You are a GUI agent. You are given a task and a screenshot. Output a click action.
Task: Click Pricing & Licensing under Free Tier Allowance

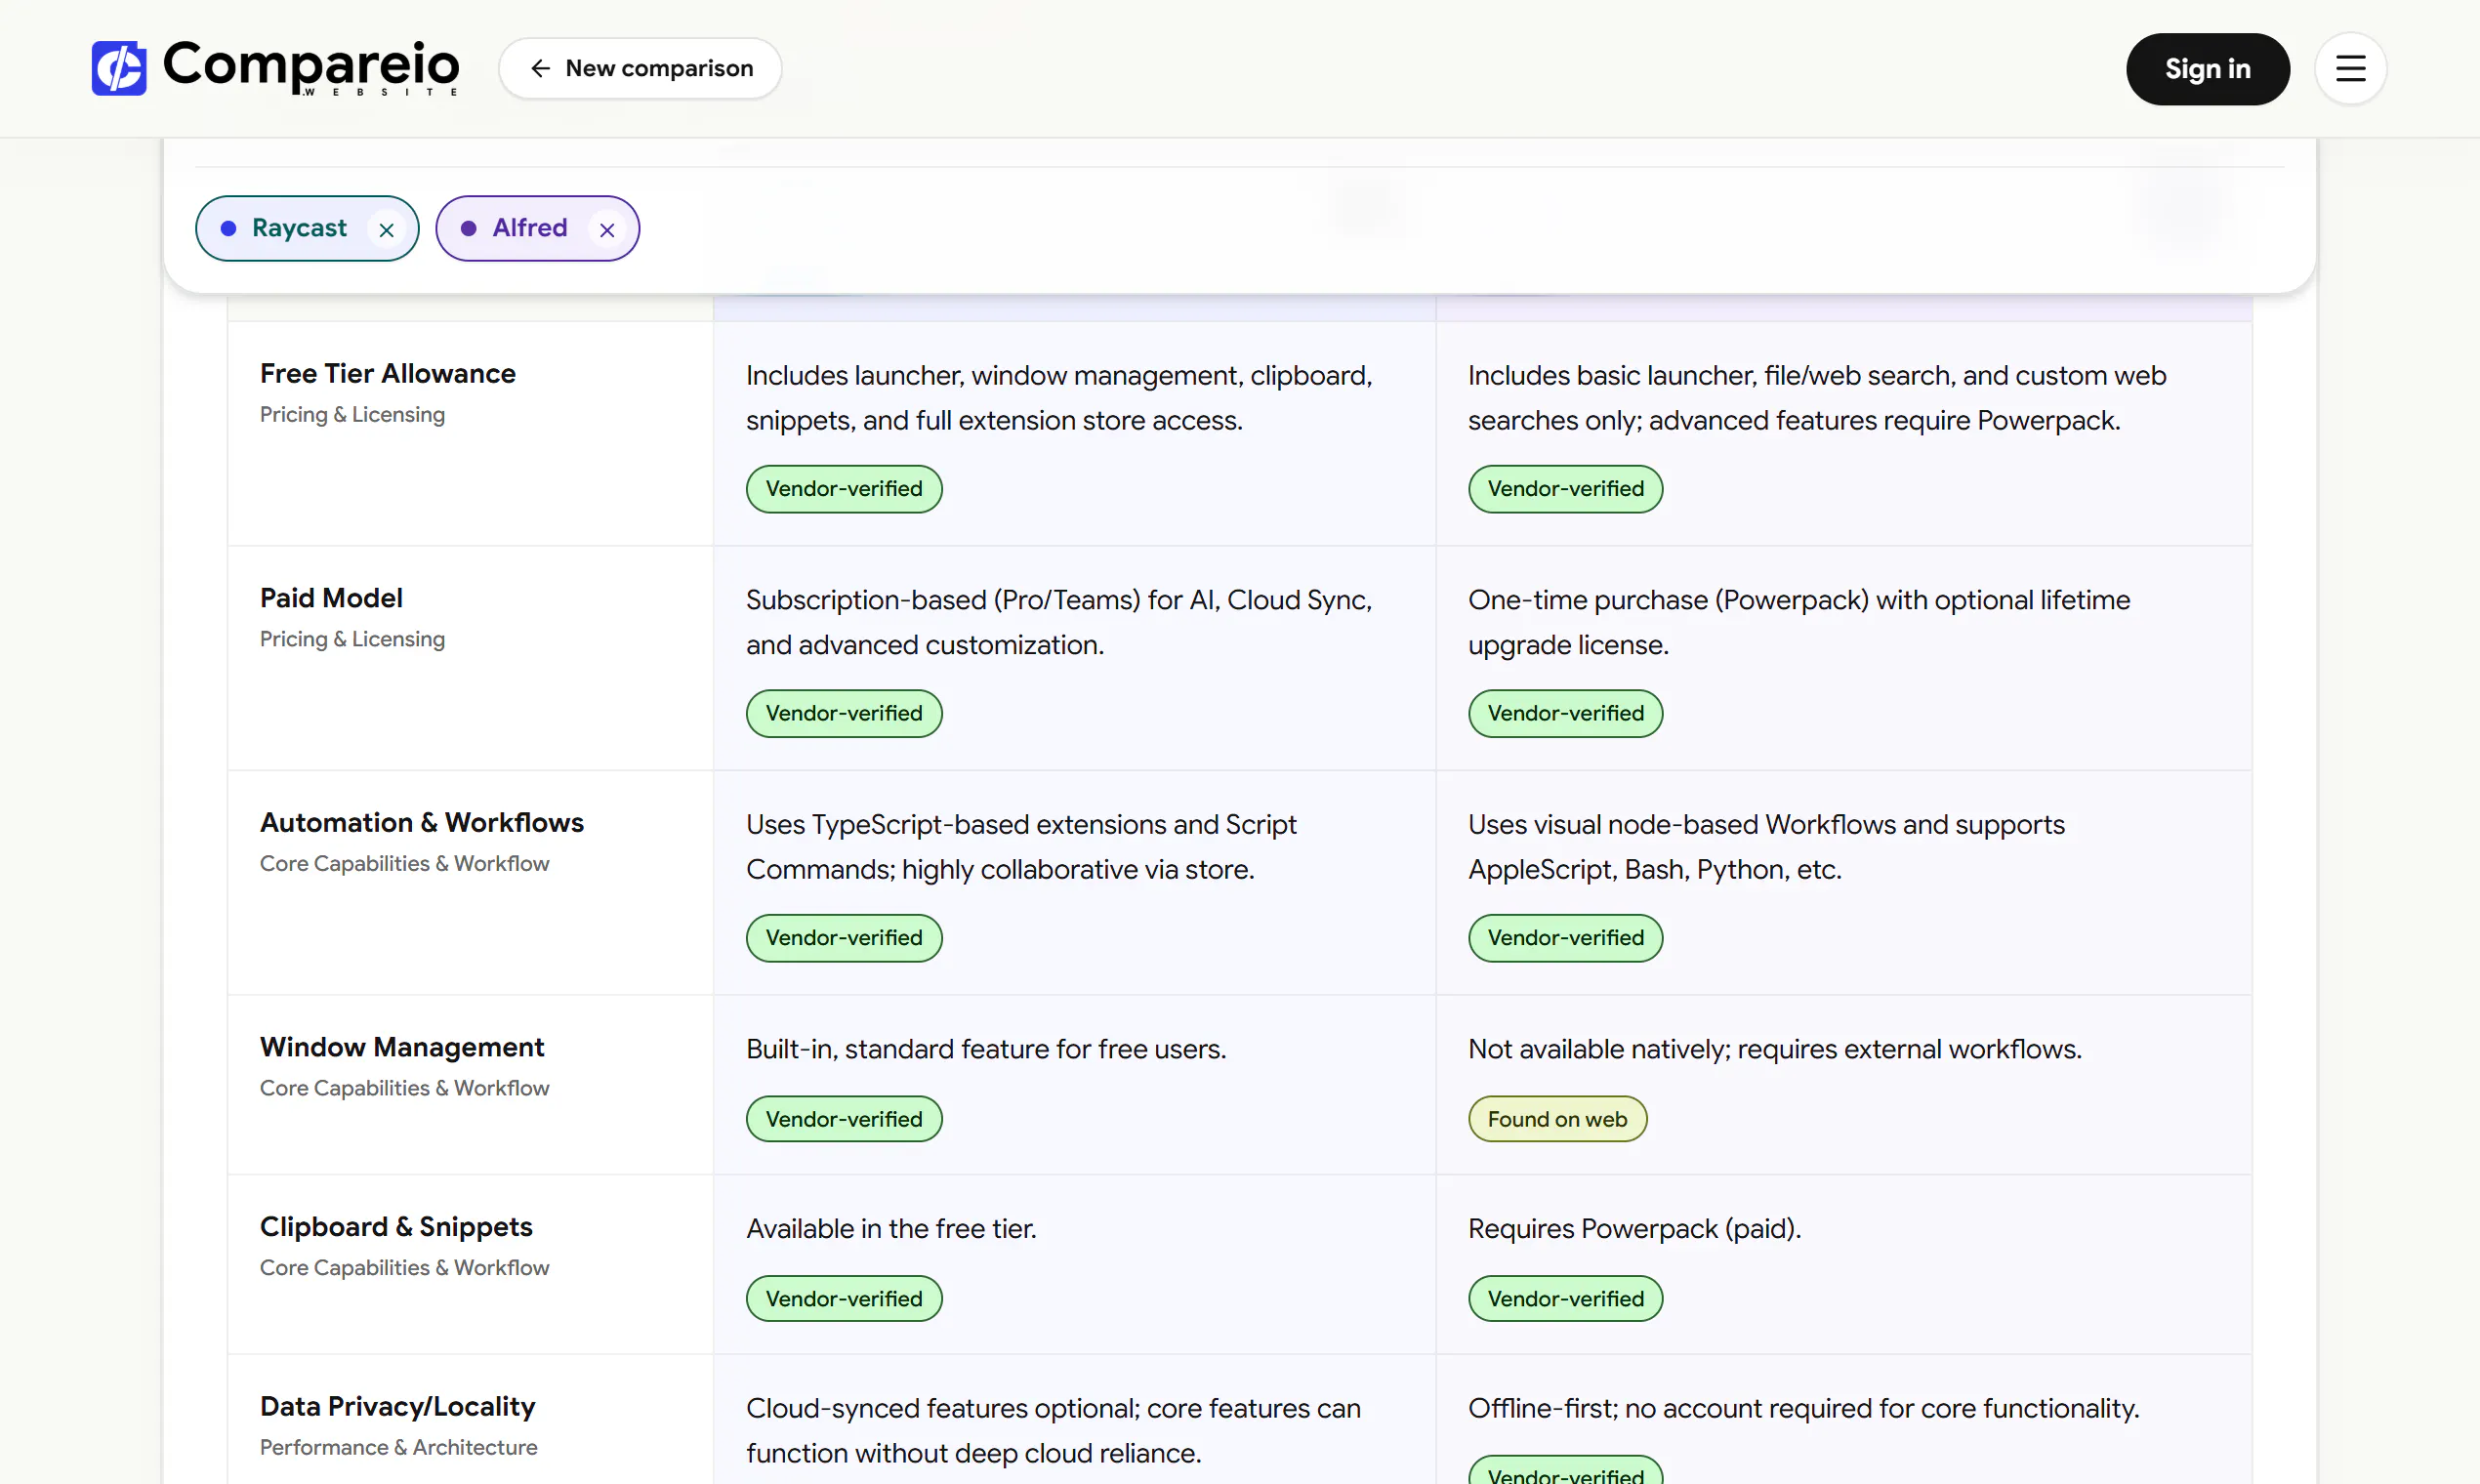coord(352,415)
